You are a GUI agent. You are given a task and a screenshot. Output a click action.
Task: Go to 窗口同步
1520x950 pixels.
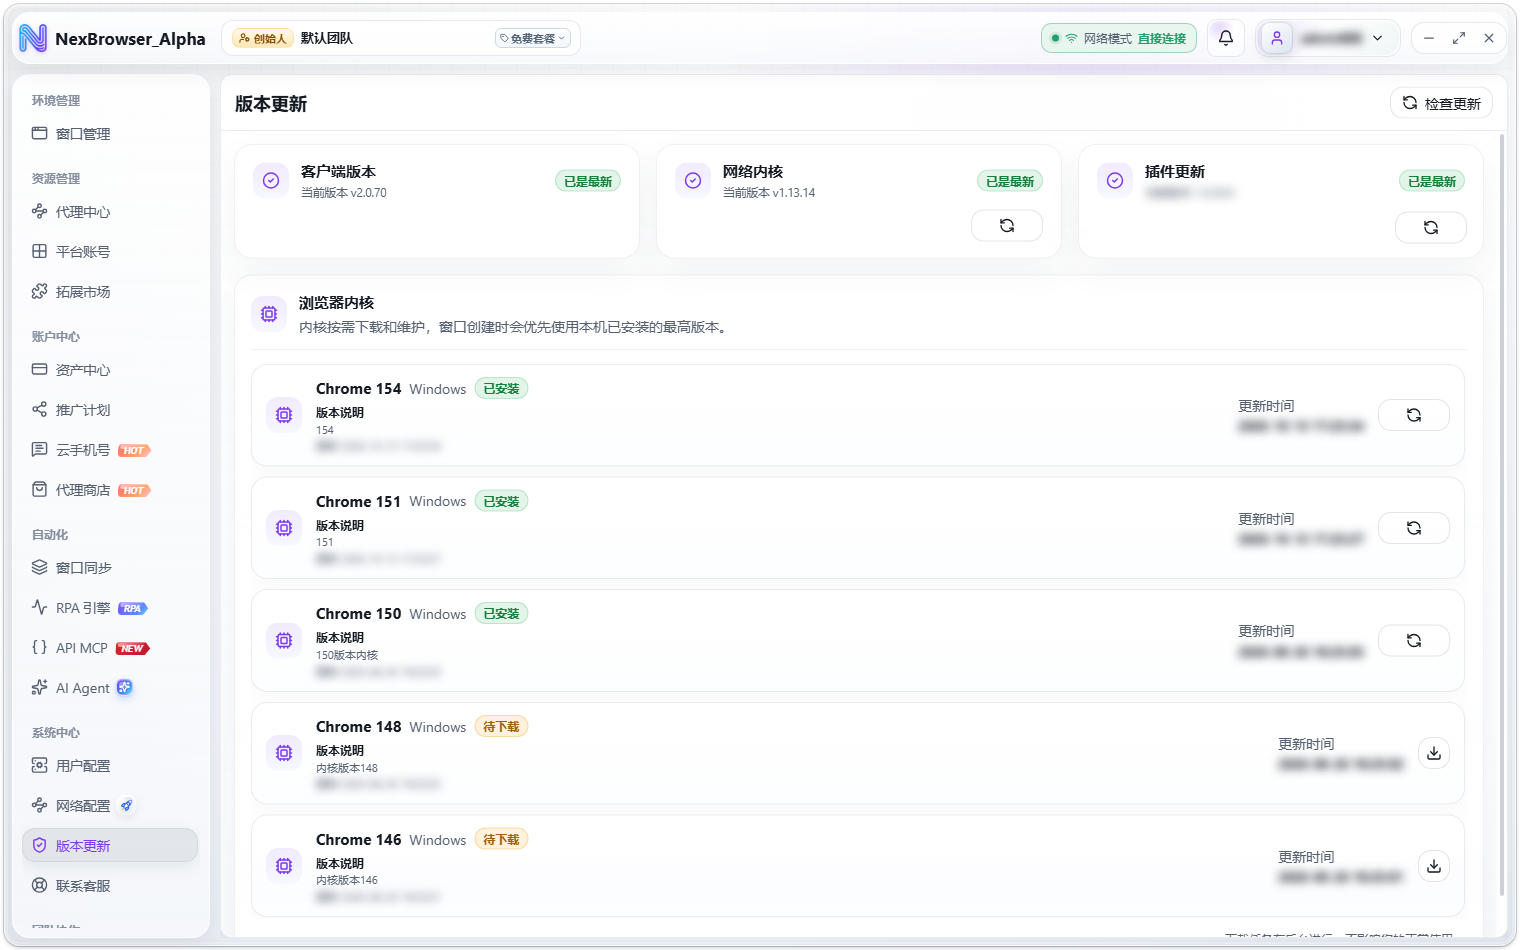pyautogui.click(x=110, y=568)
